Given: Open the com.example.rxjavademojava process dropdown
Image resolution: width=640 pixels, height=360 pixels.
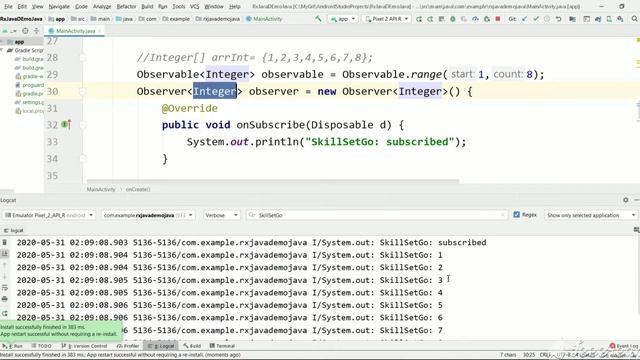Looking at the screenshot, I should click(148, 215).
